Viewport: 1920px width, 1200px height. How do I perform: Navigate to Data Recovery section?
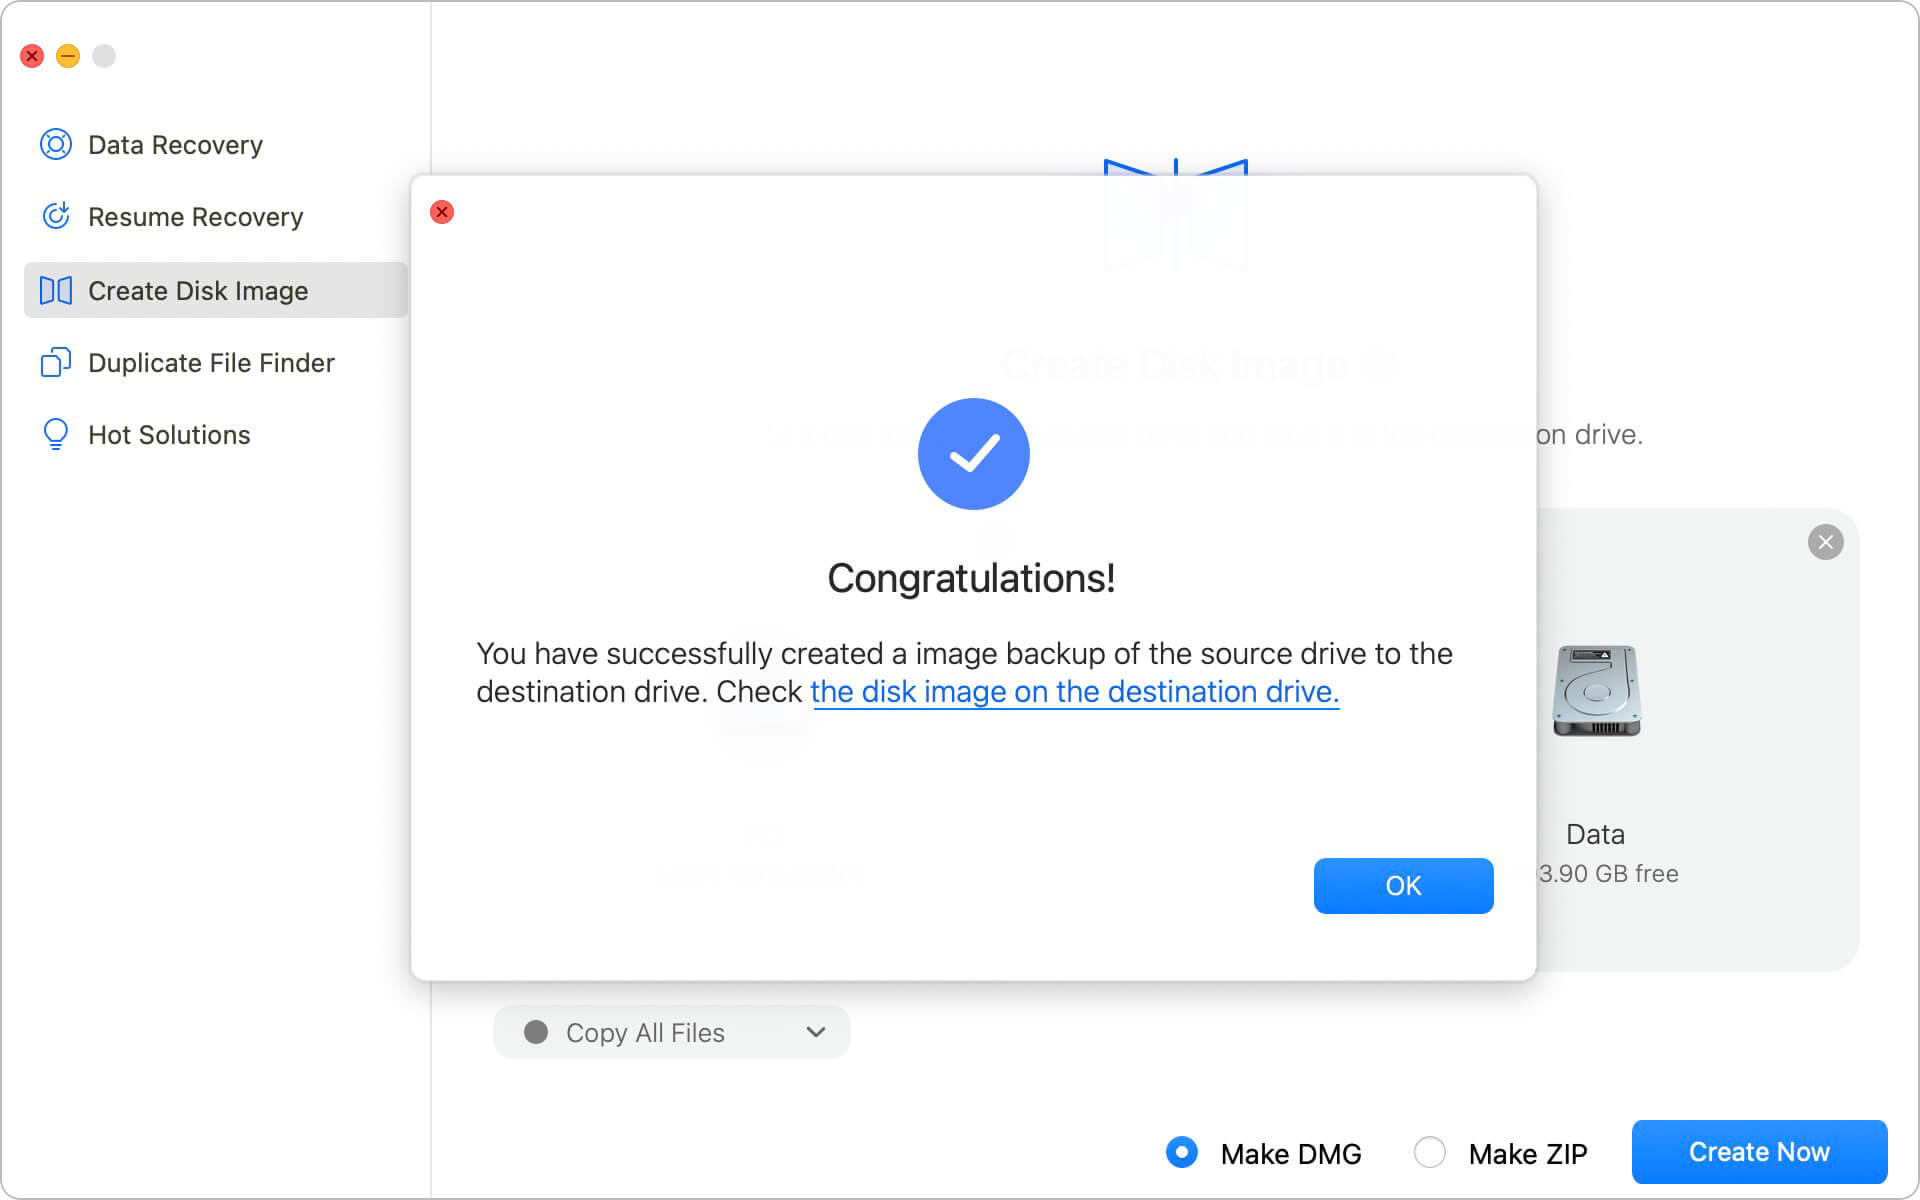pyautogui.click(x=175, y=144)
